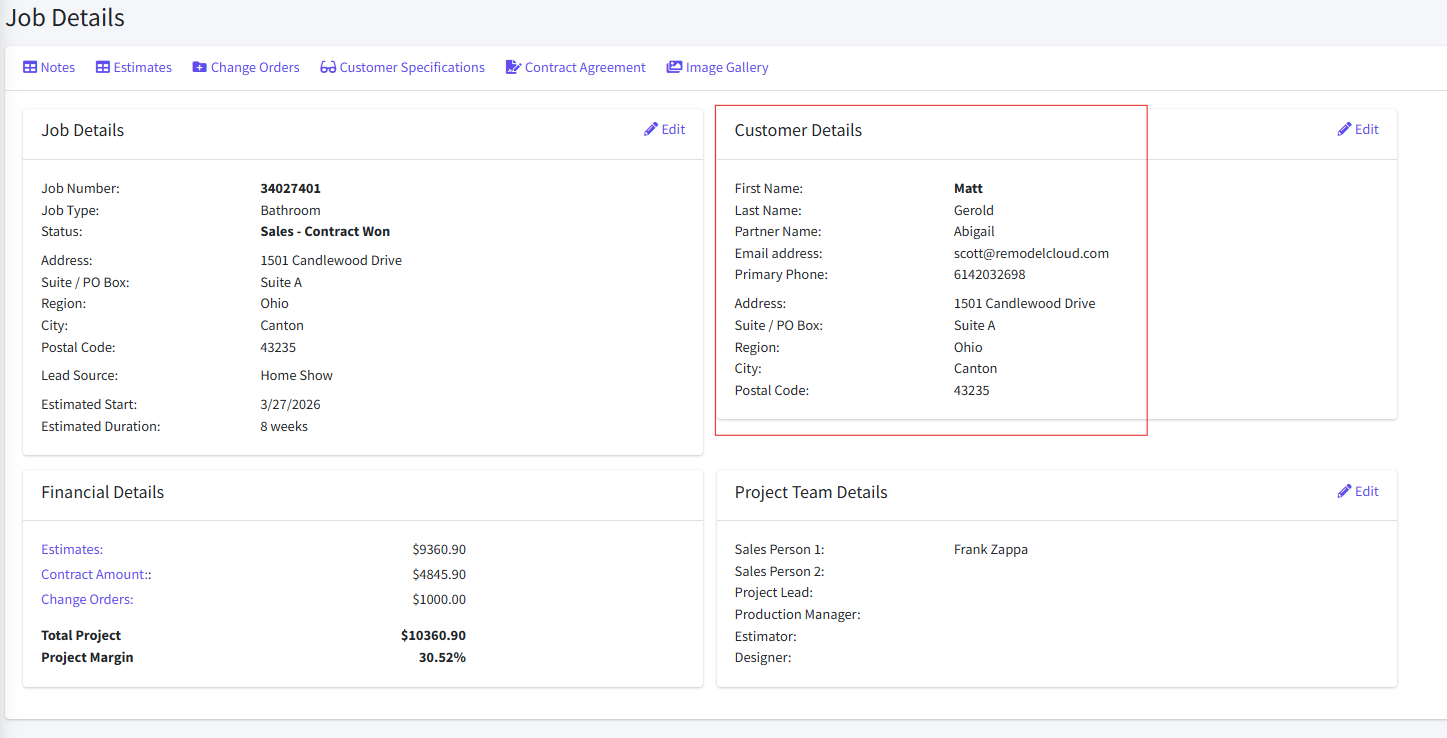
Task: Click the glasses icon for Customer Specifications
Action: pos(328,68)
